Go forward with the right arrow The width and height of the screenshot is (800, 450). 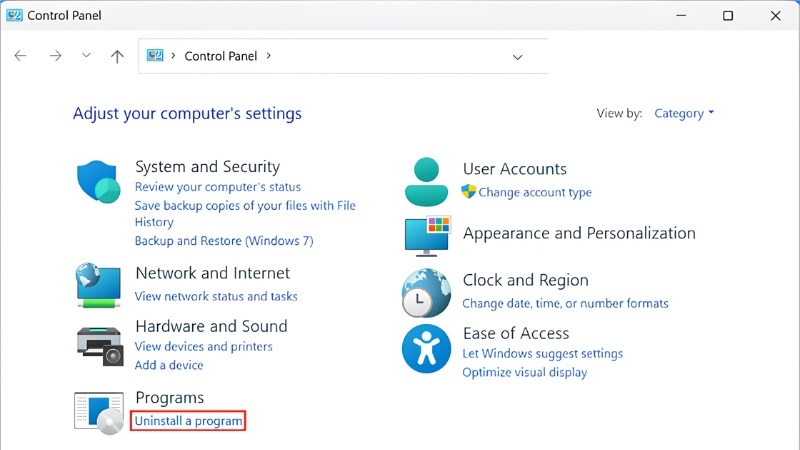pos(55,56)
